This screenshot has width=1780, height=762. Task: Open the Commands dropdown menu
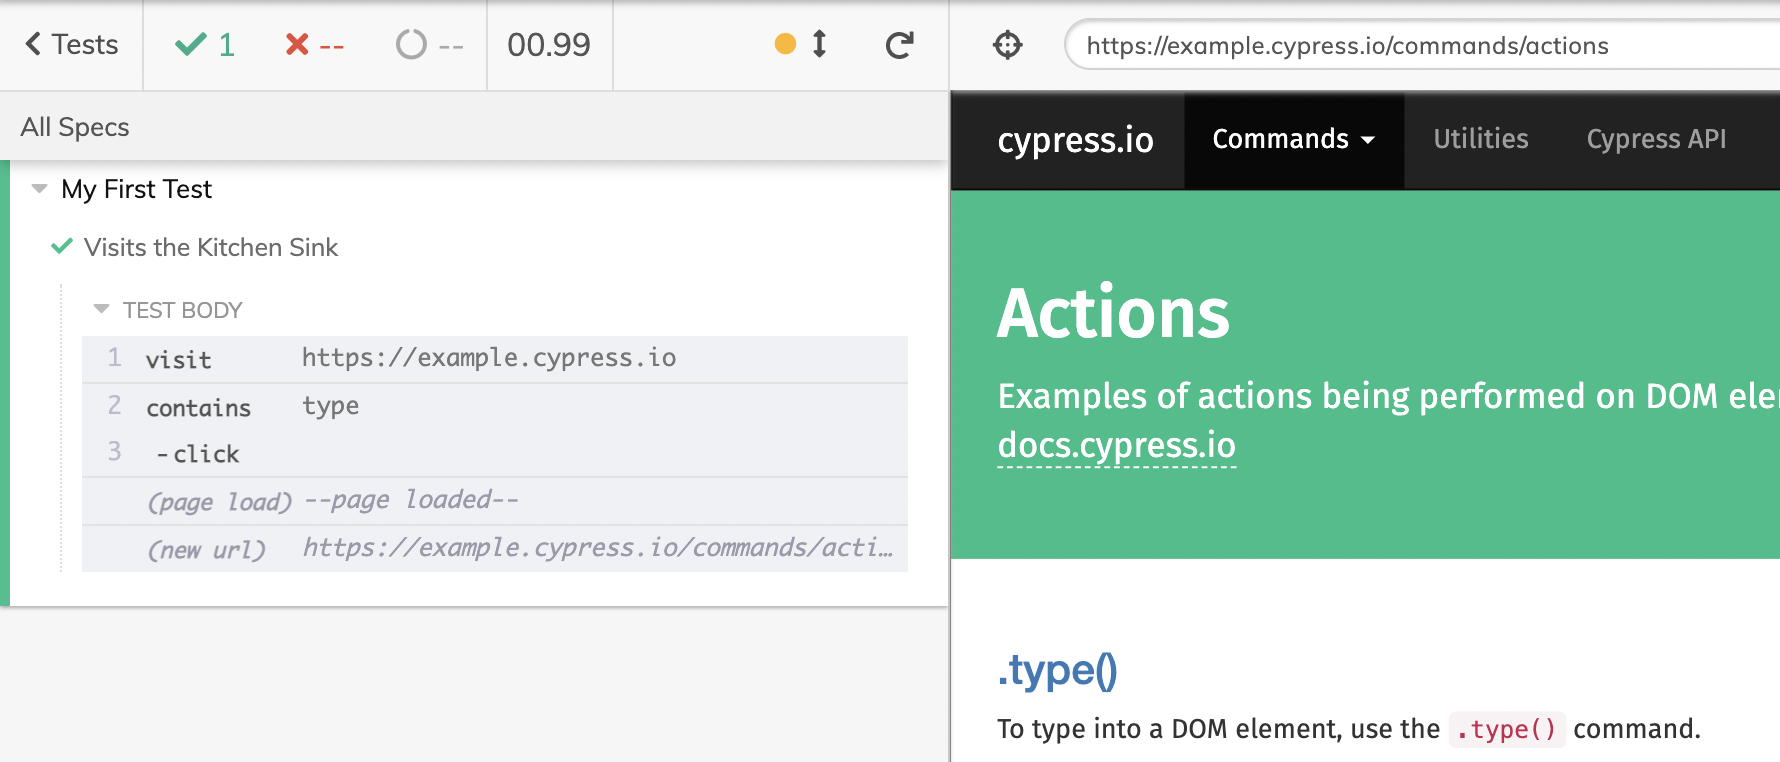(1294, 139)
